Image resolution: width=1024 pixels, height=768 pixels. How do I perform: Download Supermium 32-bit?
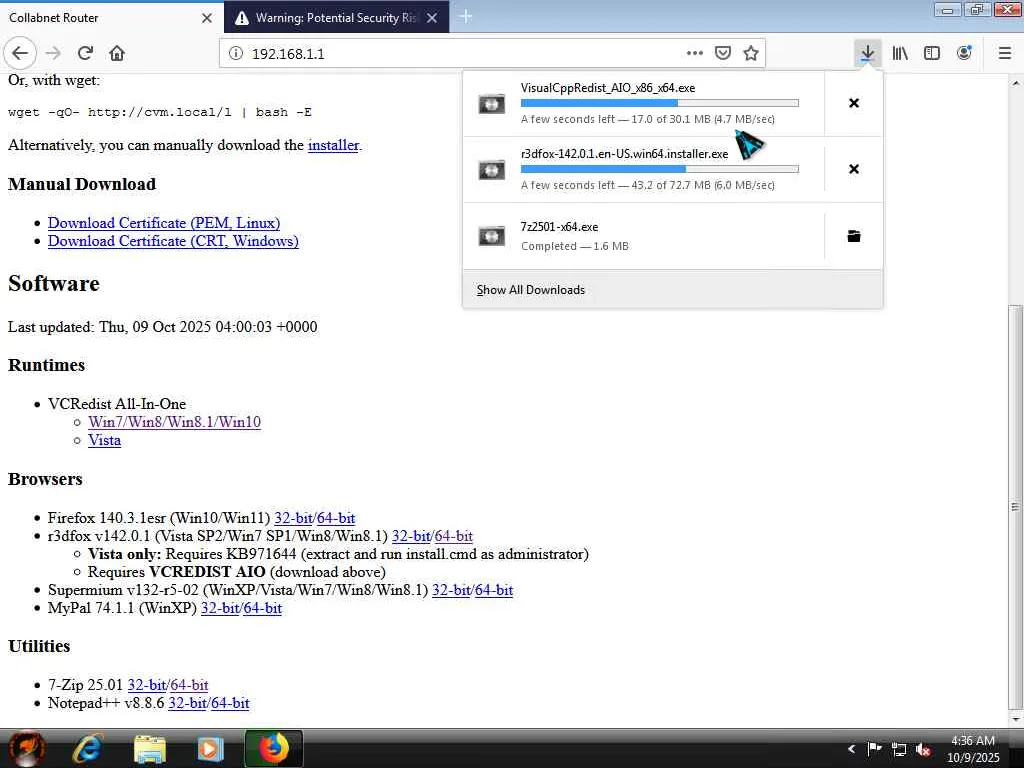[451, 590]
